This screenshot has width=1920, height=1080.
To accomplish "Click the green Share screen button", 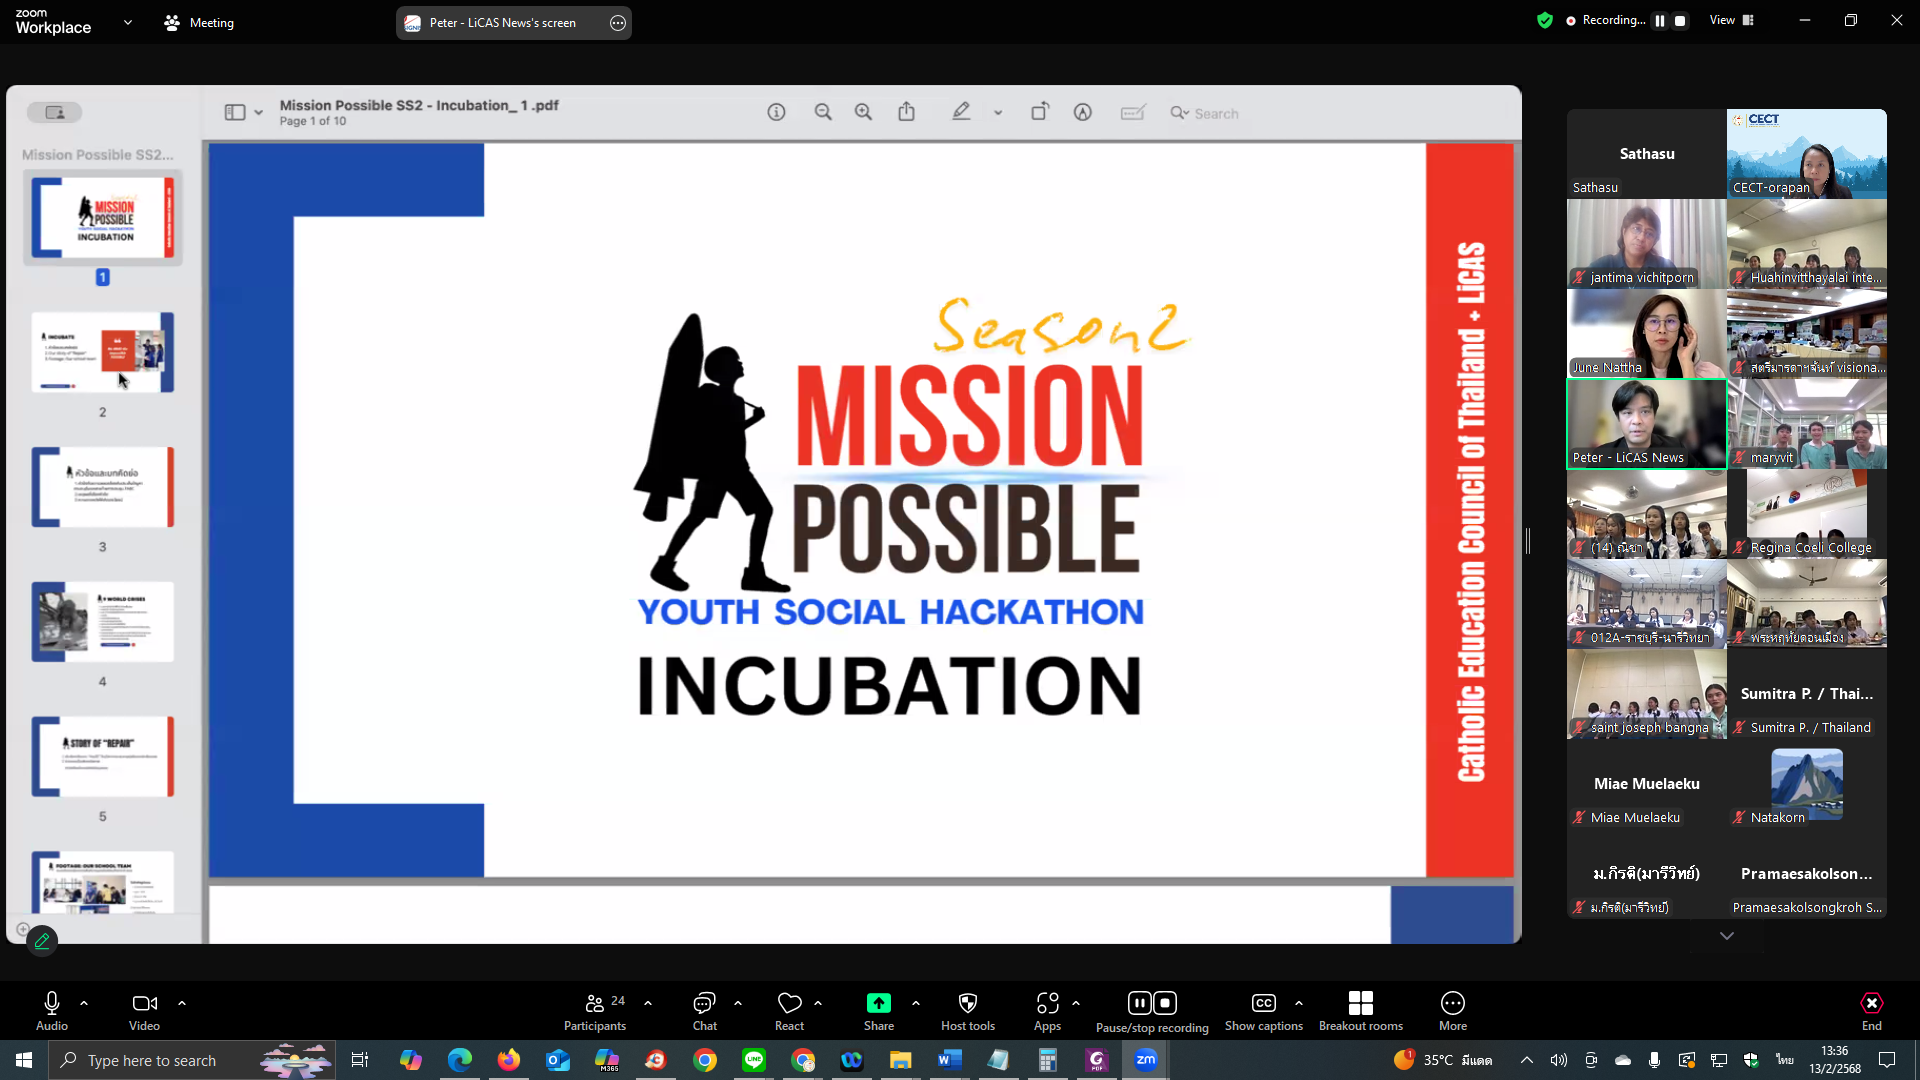I will (x=878, y=1004).
